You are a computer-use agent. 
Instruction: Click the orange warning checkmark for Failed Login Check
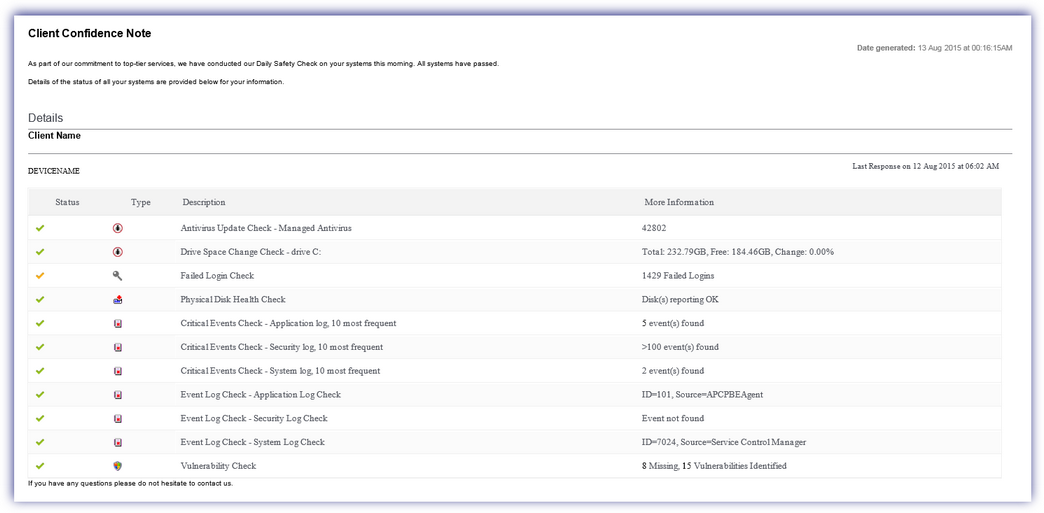[40, 276]
